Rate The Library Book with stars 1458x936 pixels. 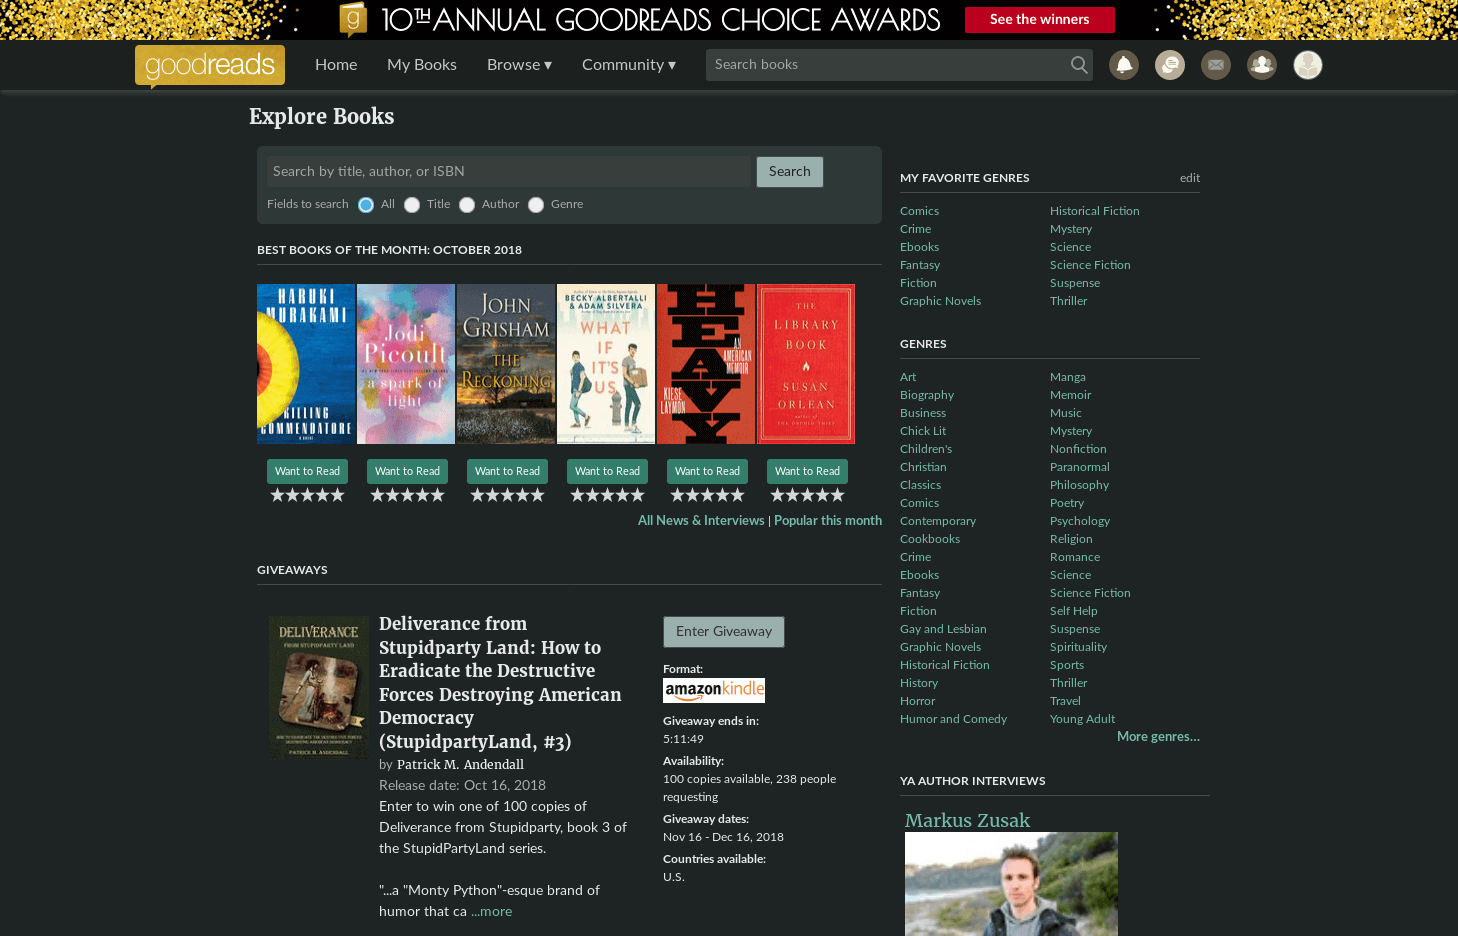(x=807, y=495)
